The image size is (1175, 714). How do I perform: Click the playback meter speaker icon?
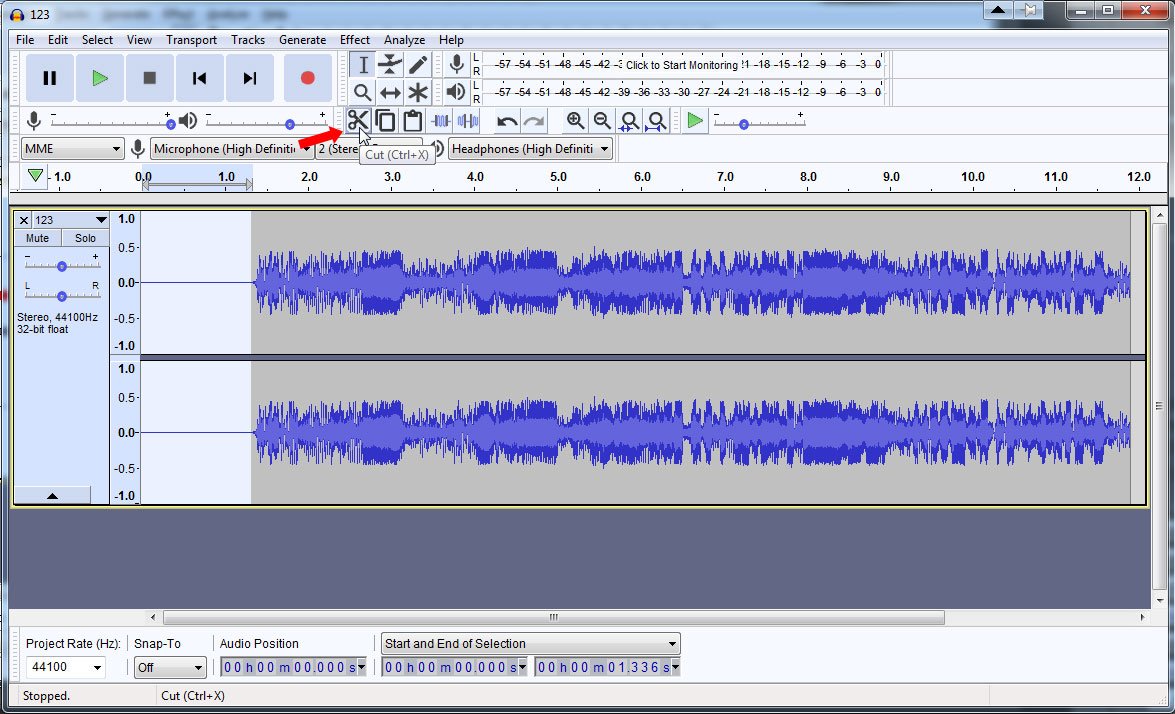tap(456, 92)
